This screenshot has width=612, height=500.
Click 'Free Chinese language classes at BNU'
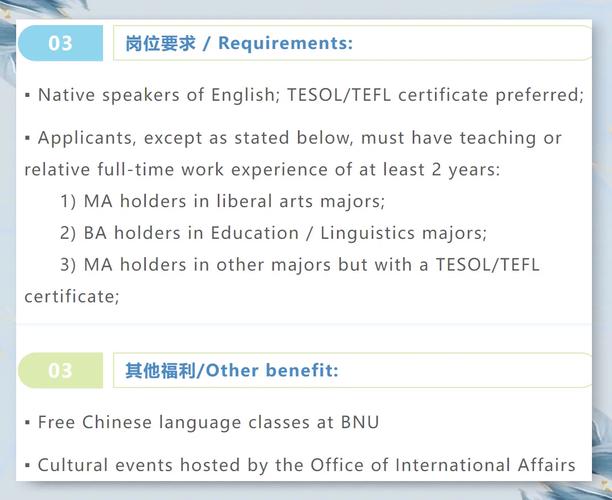pos(208,422)
